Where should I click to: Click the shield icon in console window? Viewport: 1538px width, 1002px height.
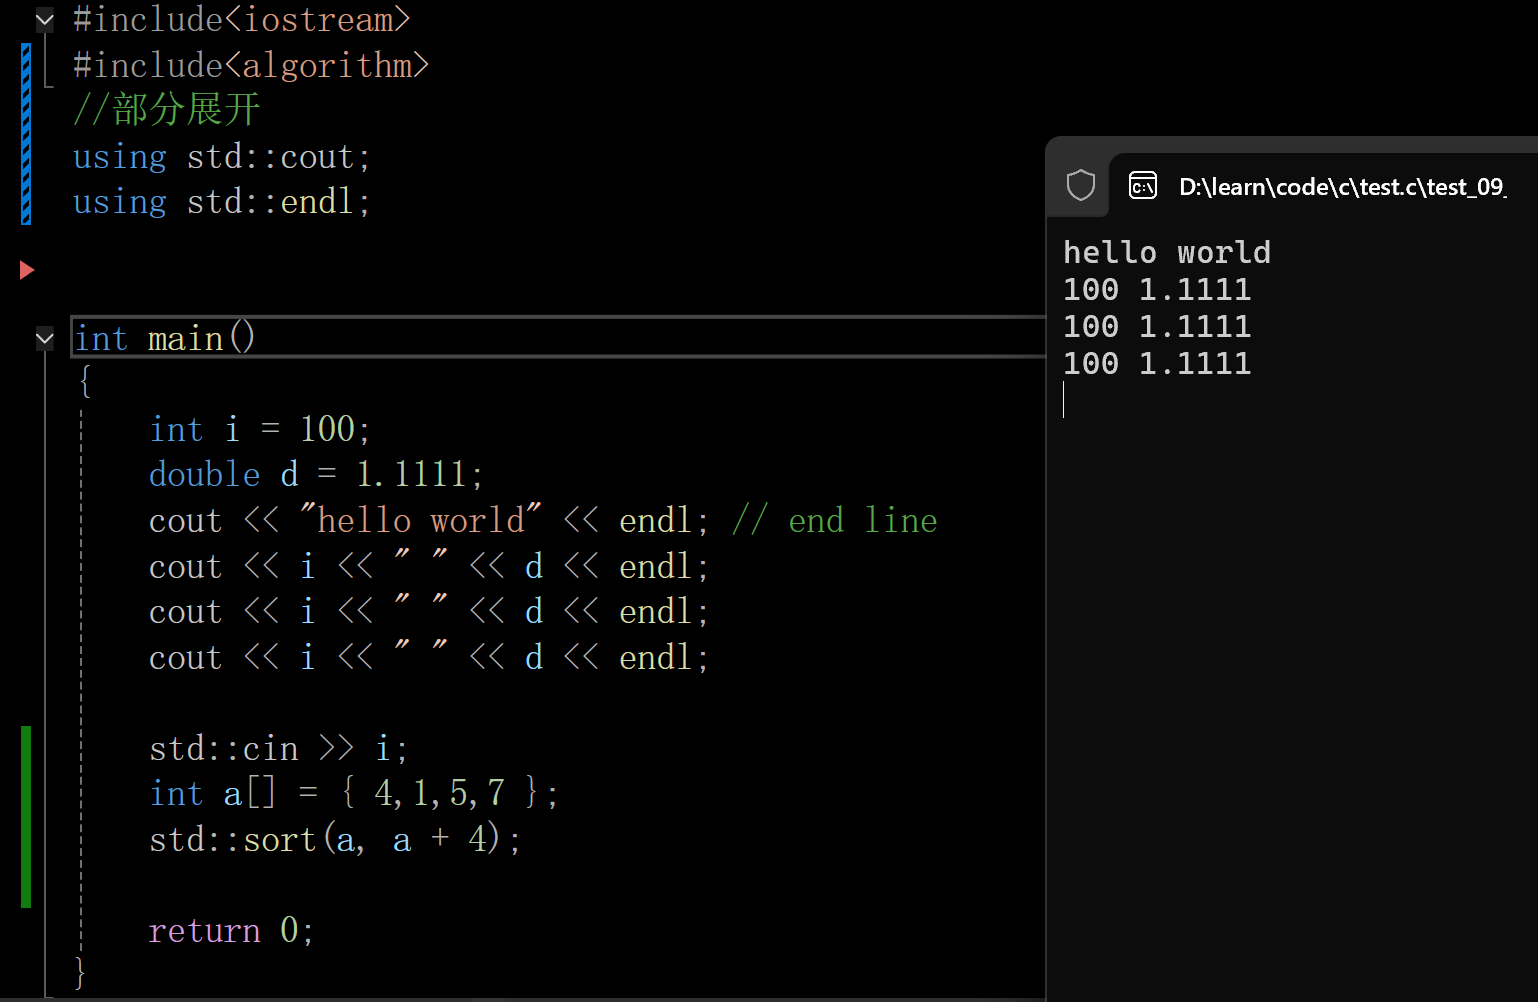pyautogui.click(x=1081, y=185)
